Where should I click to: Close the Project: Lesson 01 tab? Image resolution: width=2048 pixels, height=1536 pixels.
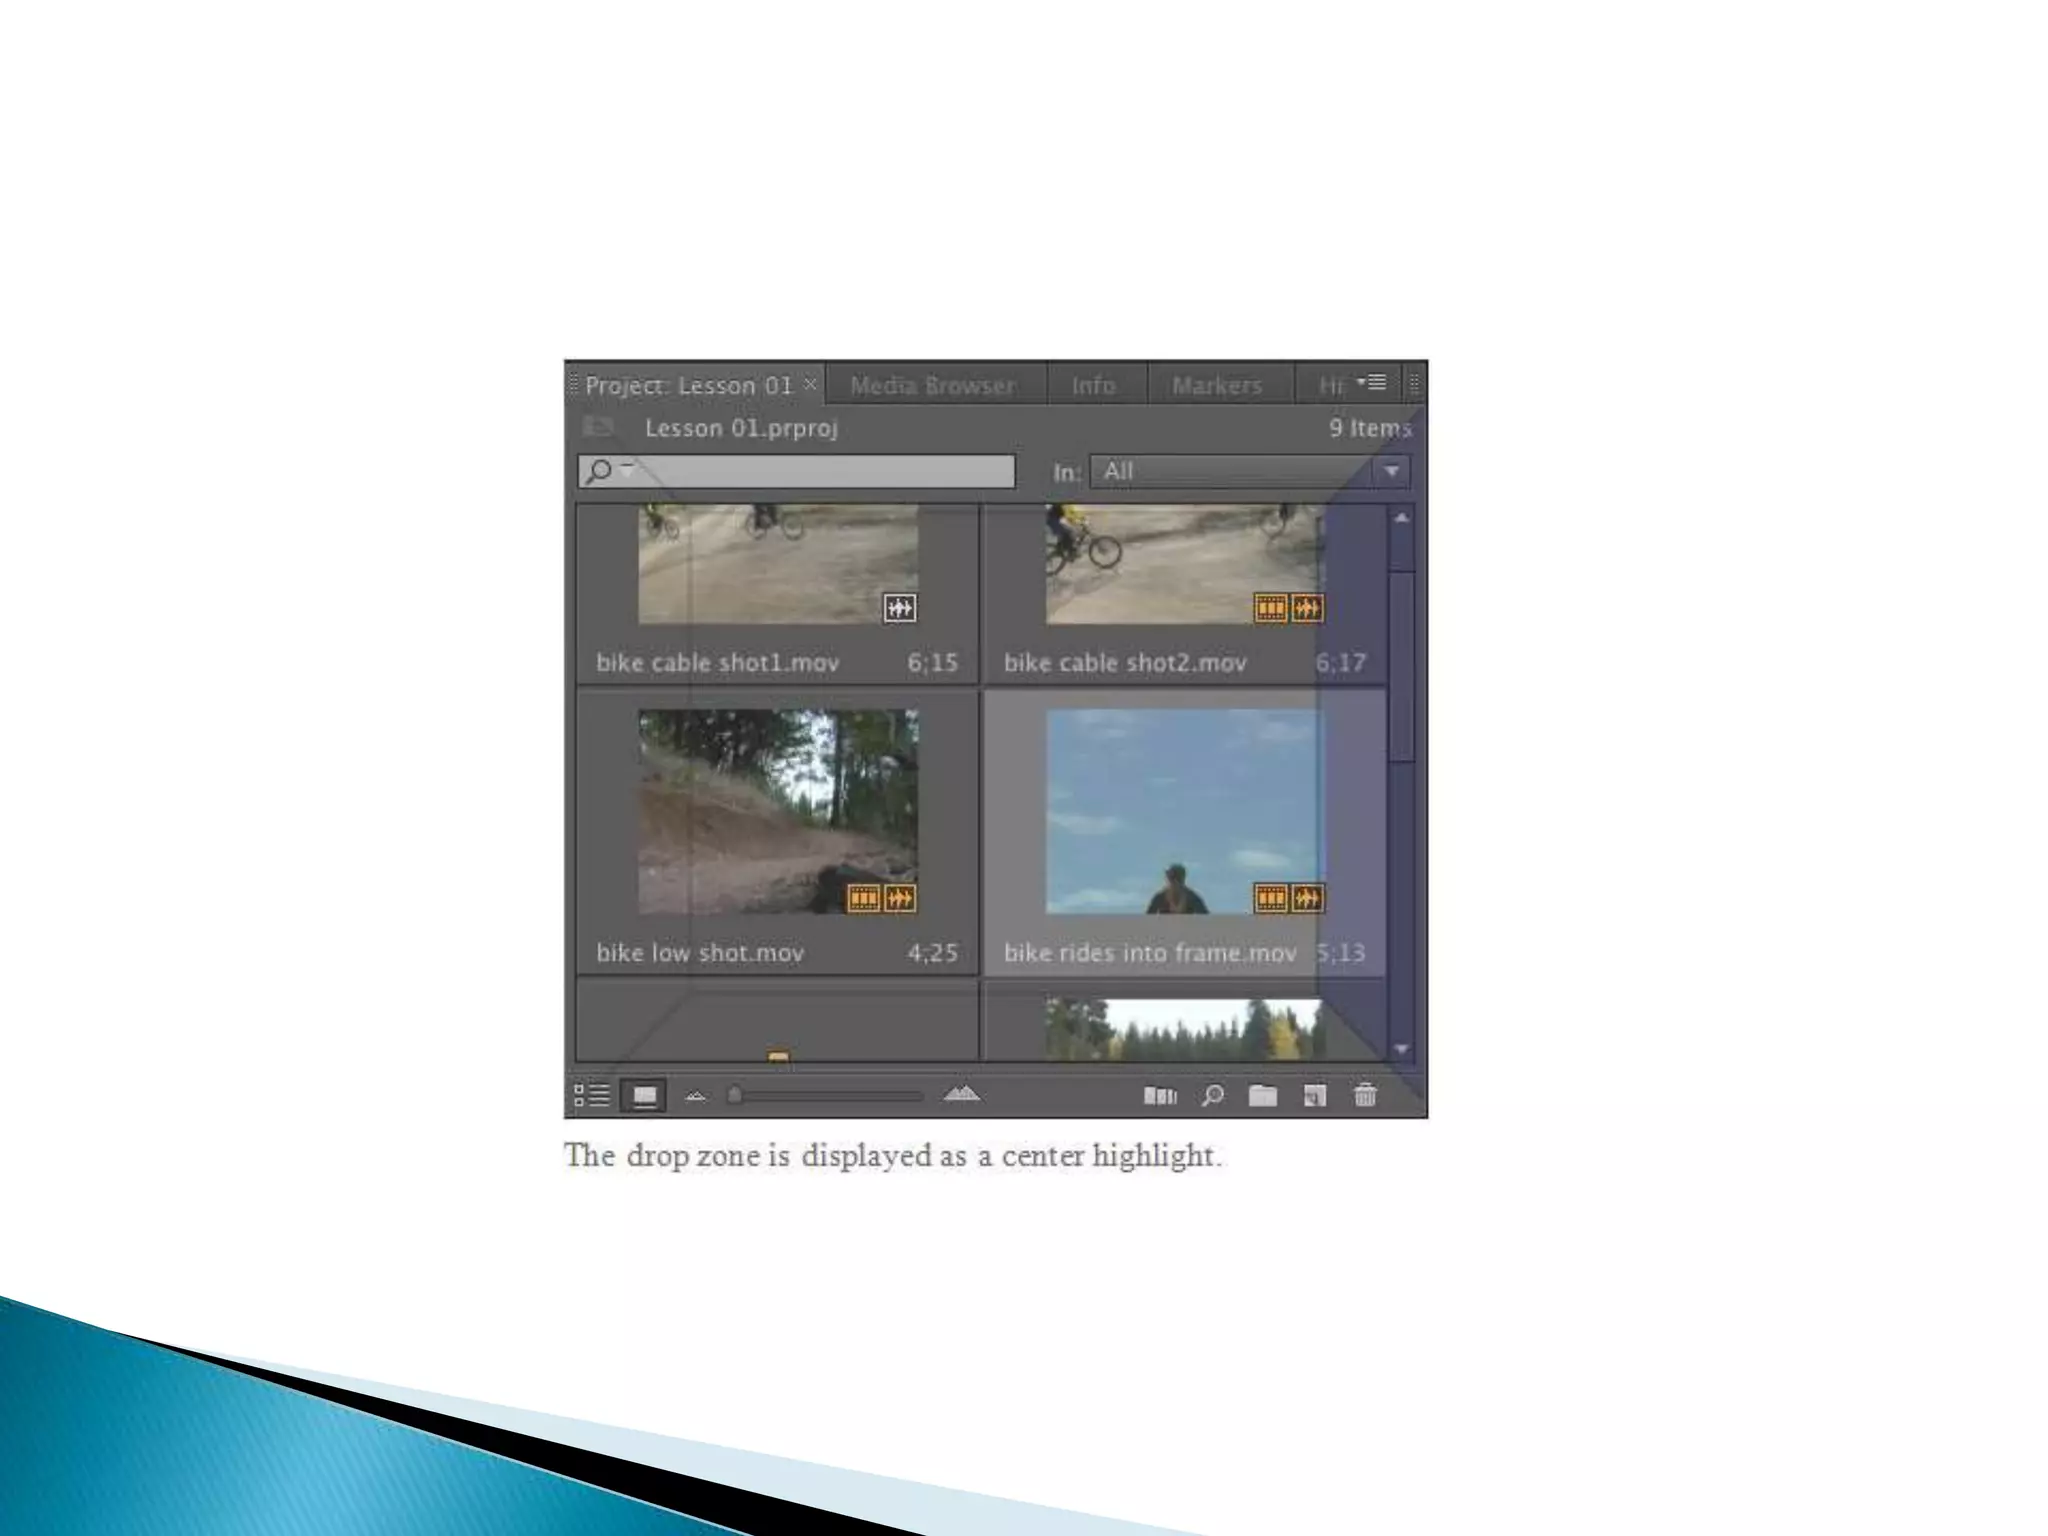[810, 384]
